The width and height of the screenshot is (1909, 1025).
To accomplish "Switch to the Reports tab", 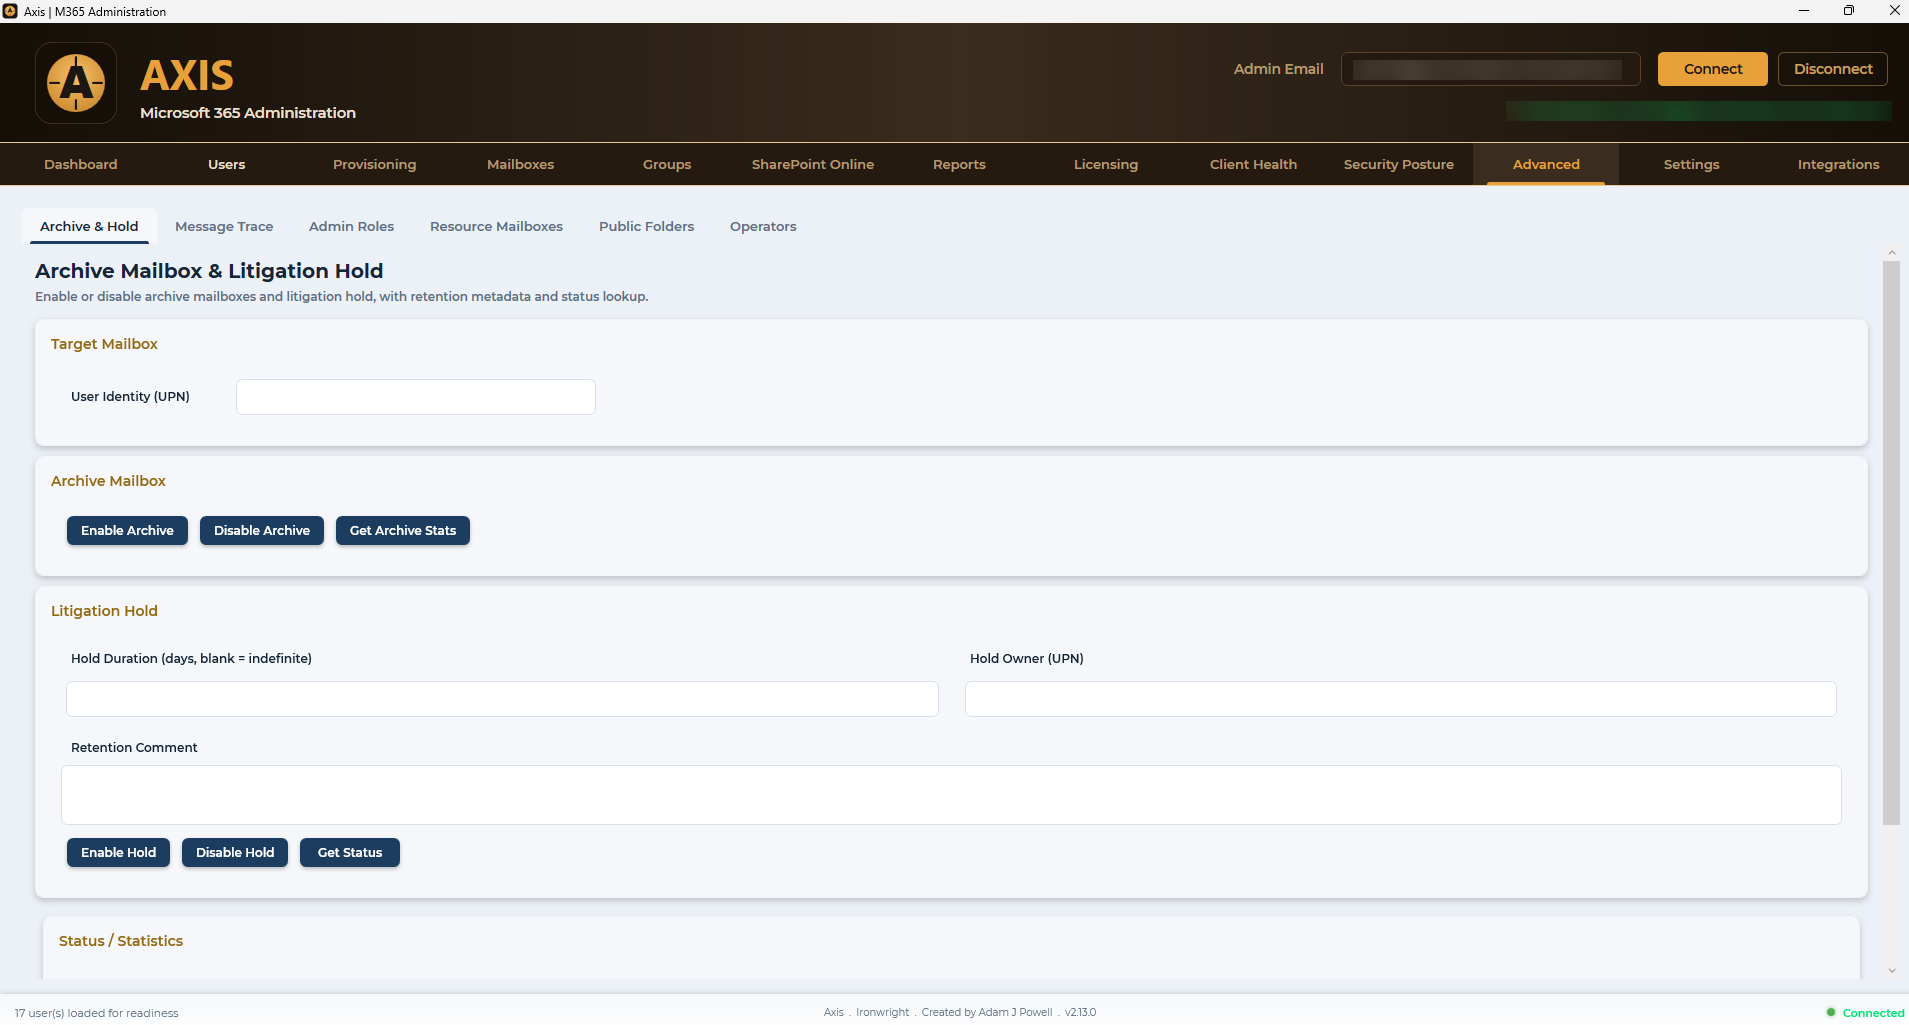I will [x=959, y=164].
